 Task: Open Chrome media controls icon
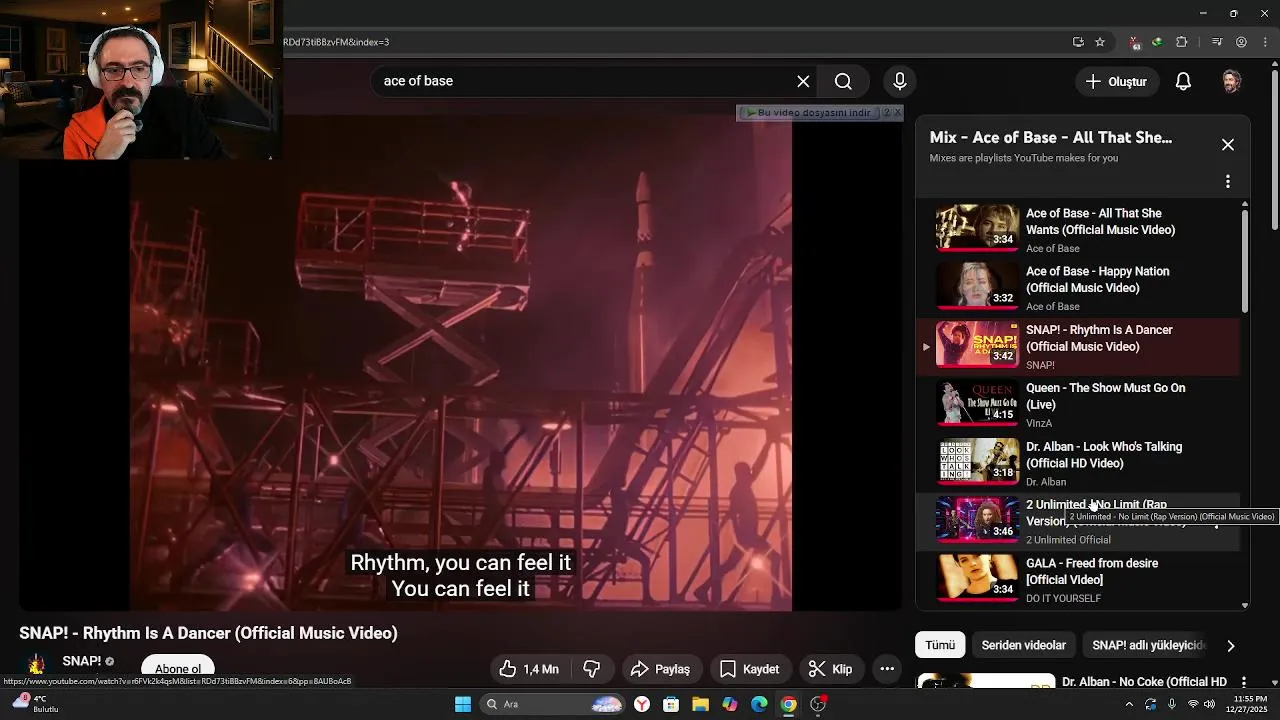click(x=1217, y=42)
